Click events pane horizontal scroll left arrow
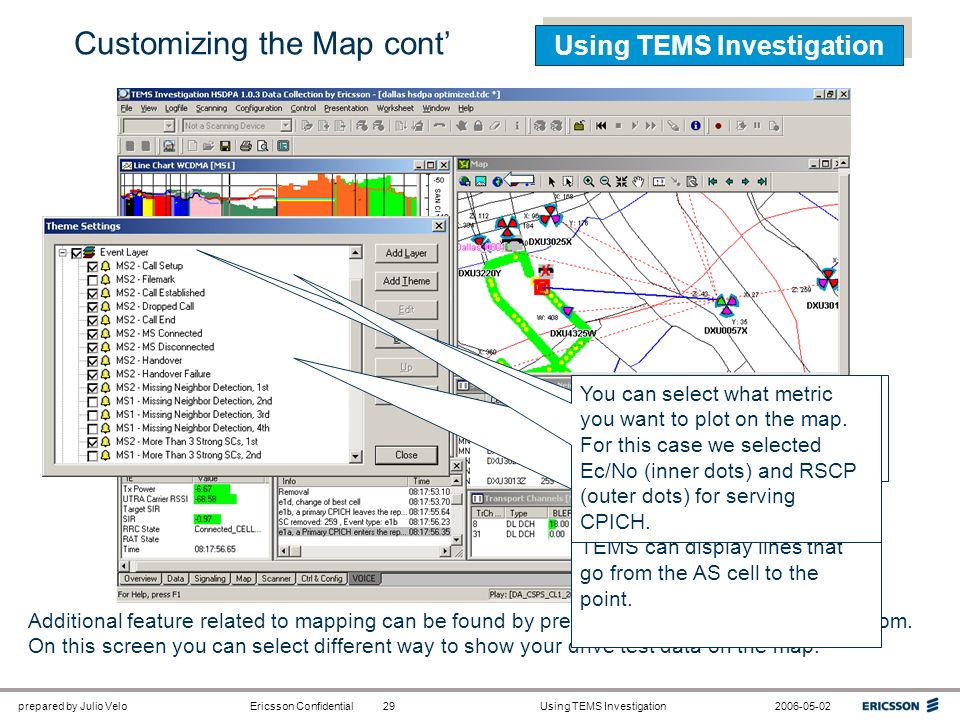960x720 pixels. pos(283,551)
